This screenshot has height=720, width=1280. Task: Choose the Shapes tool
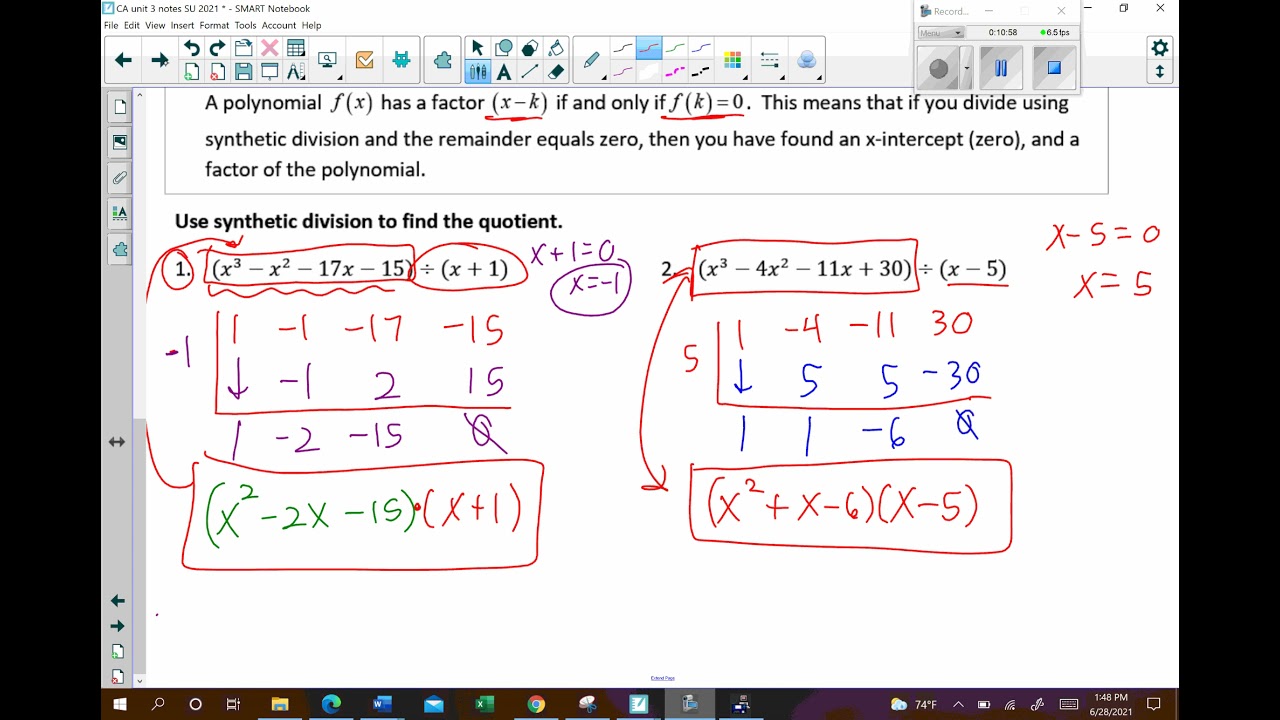504,48
